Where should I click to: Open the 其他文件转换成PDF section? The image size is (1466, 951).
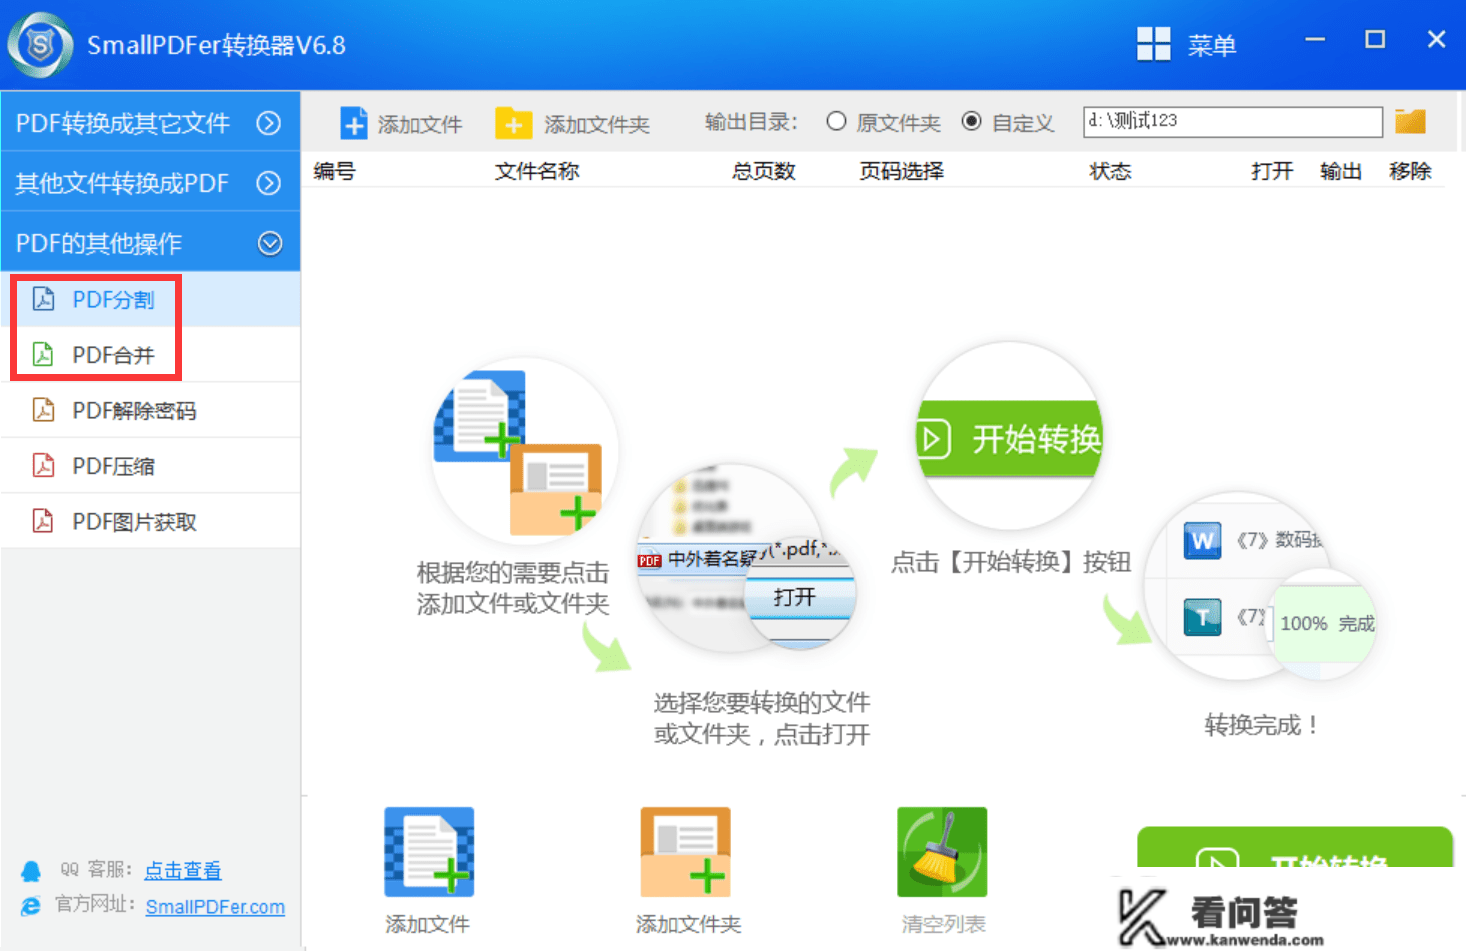[150, 182]
